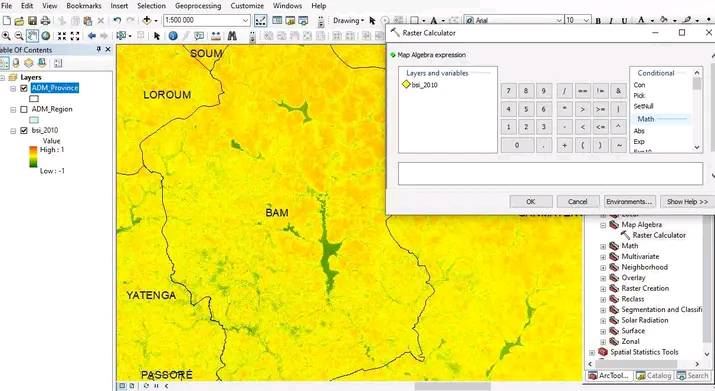
Task: Open a map file with Open icon
Action: pos(19,21)
